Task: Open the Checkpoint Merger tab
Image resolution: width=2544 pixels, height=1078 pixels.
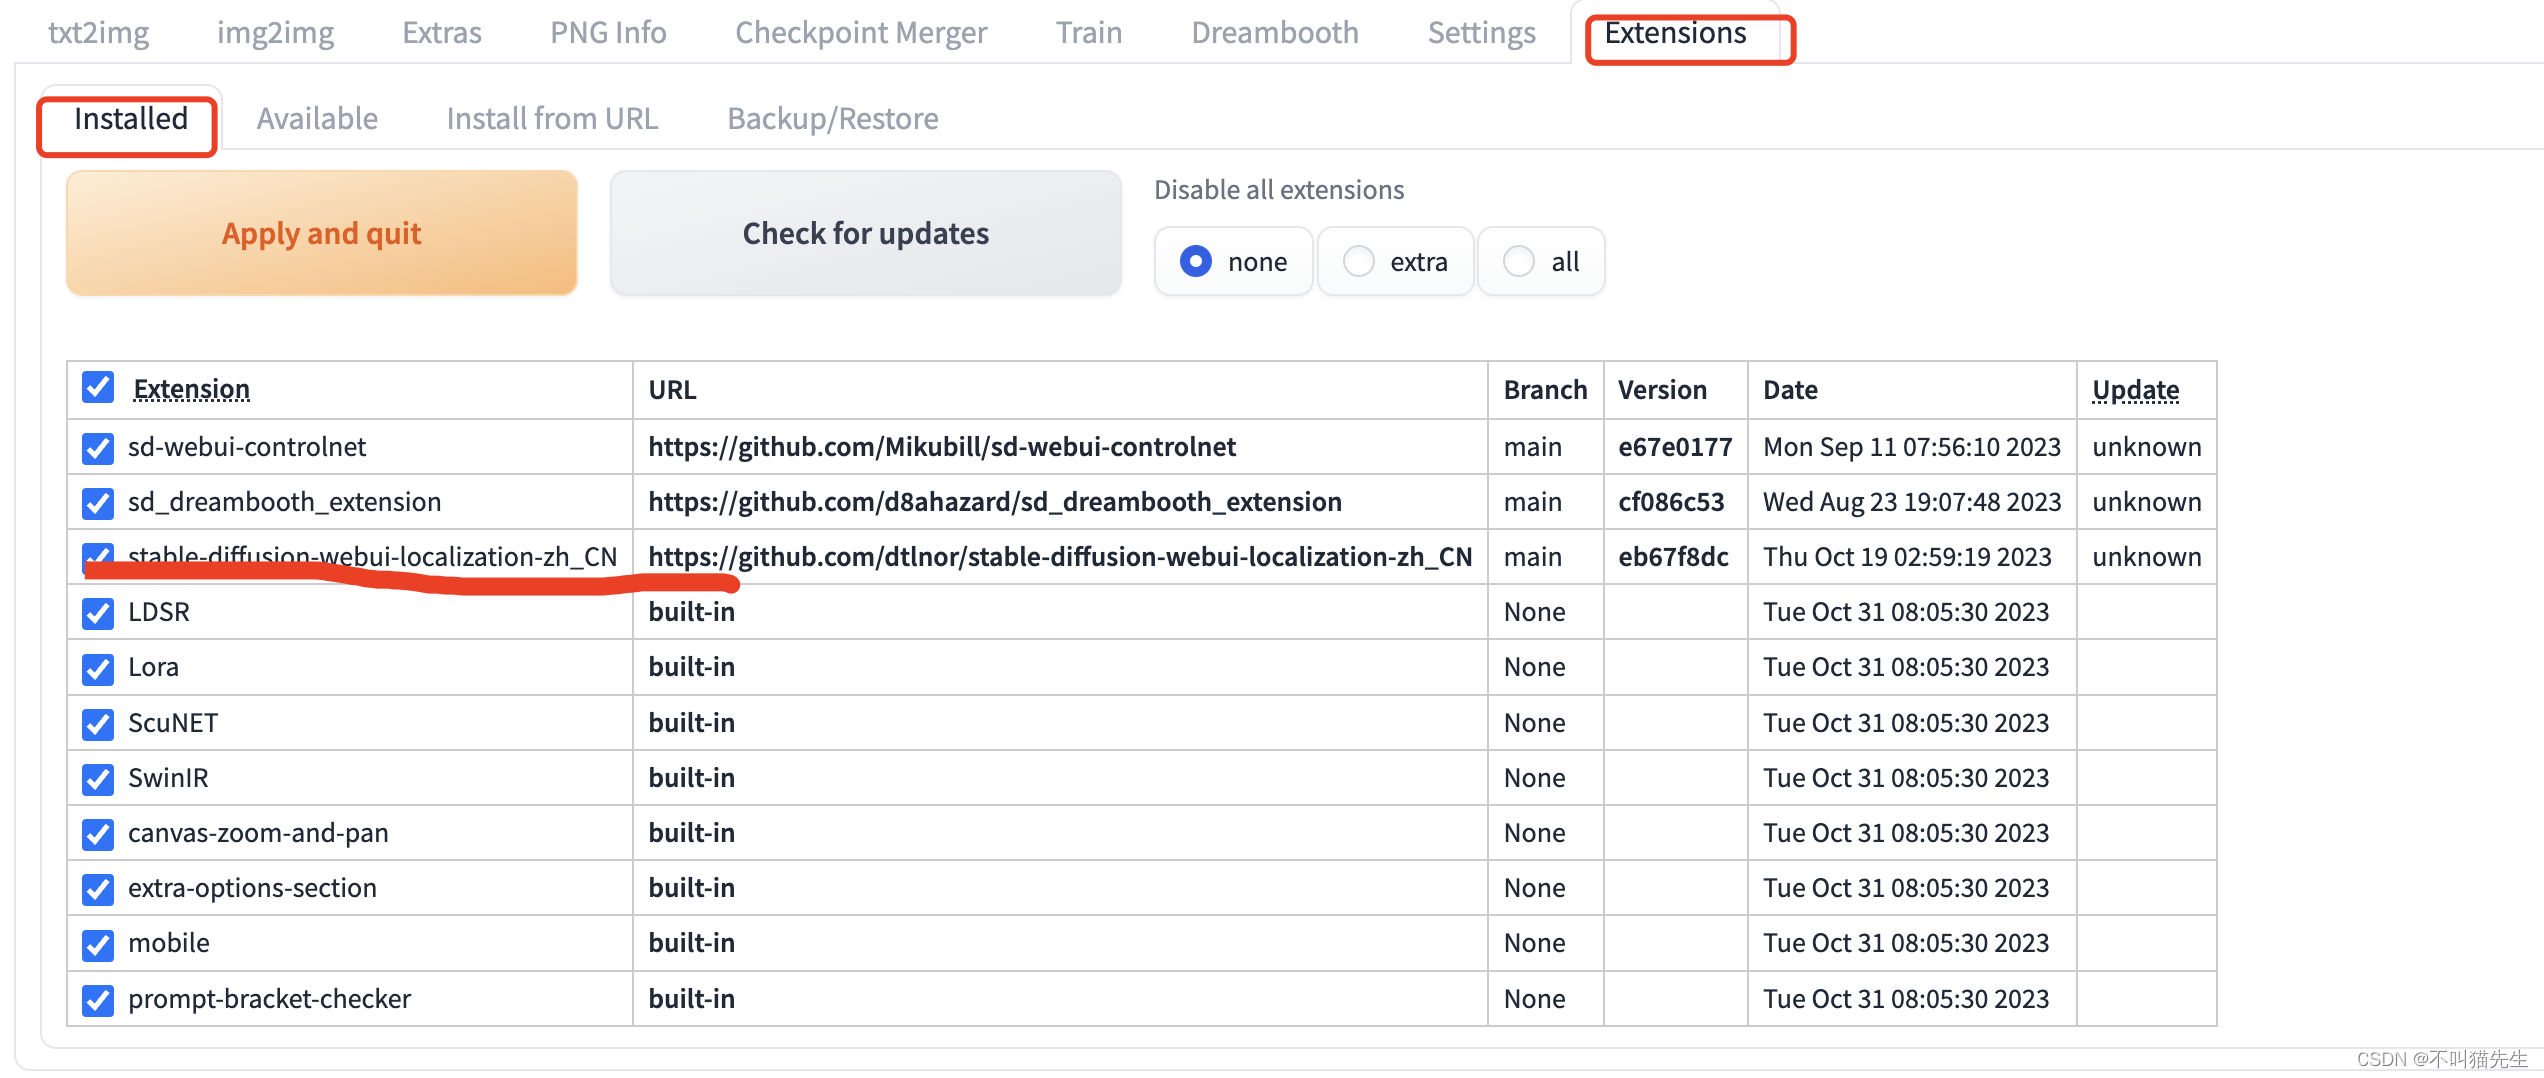Action: [x=861, y=33]
